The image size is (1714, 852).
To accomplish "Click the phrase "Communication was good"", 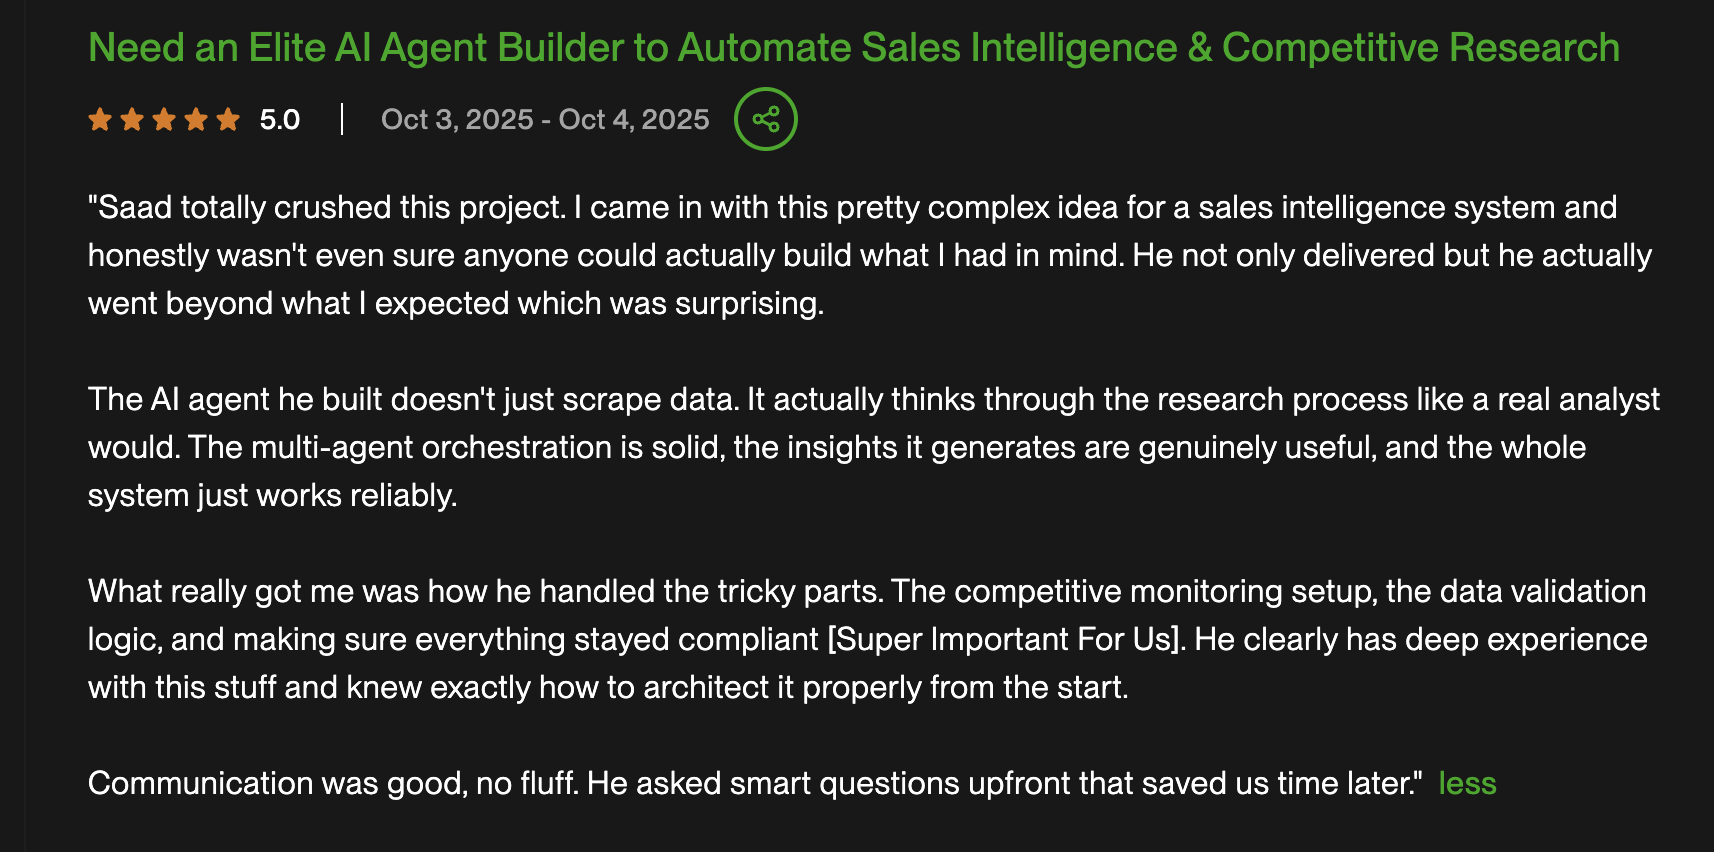I will [x=276, y=783].
